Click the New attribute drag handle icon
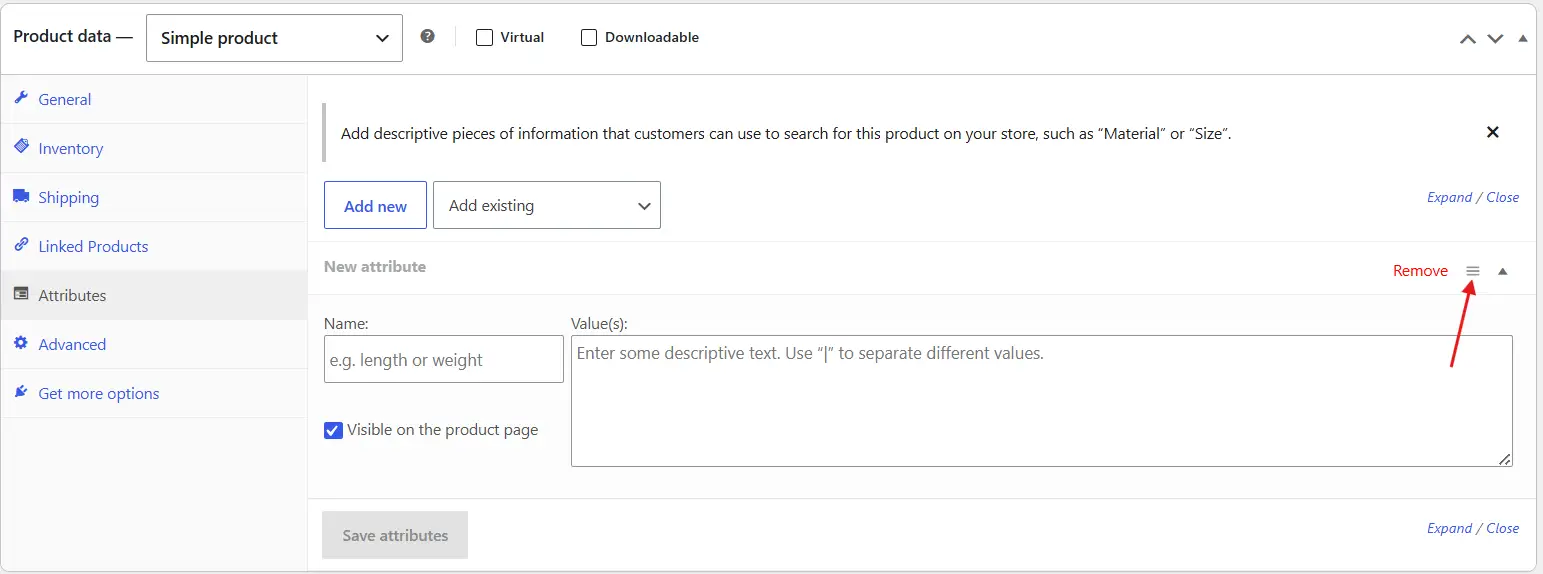This screenshot has width=1543, height=574. pyautogui.click(x=1473, y=271)
